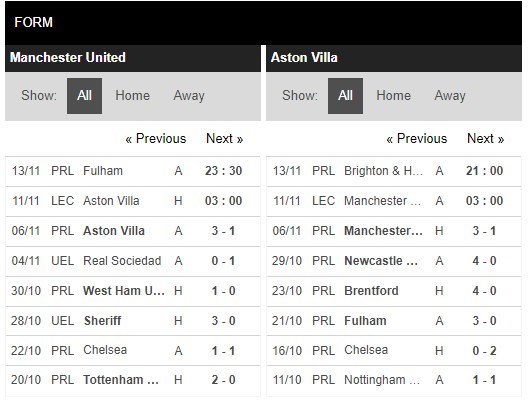Open the Fulham 13/11 fixture row
The image size is (529, 409).
(x=133, y=171)
